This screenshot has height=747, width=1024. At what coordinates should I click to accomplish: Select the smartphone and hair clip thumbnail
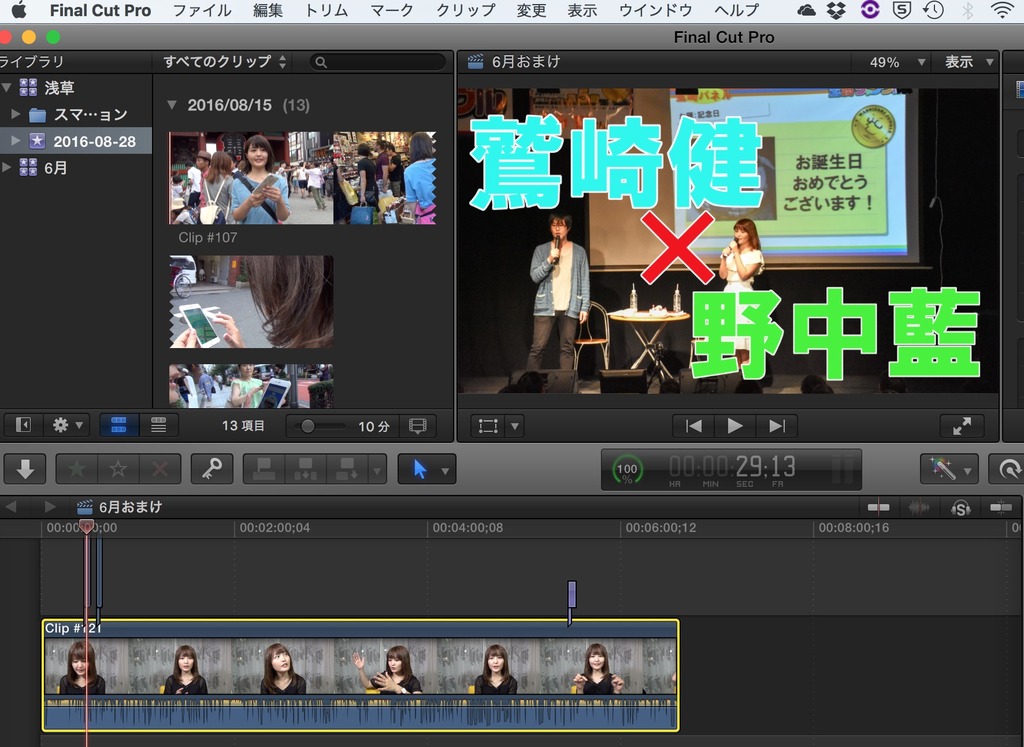click(251, 301)
